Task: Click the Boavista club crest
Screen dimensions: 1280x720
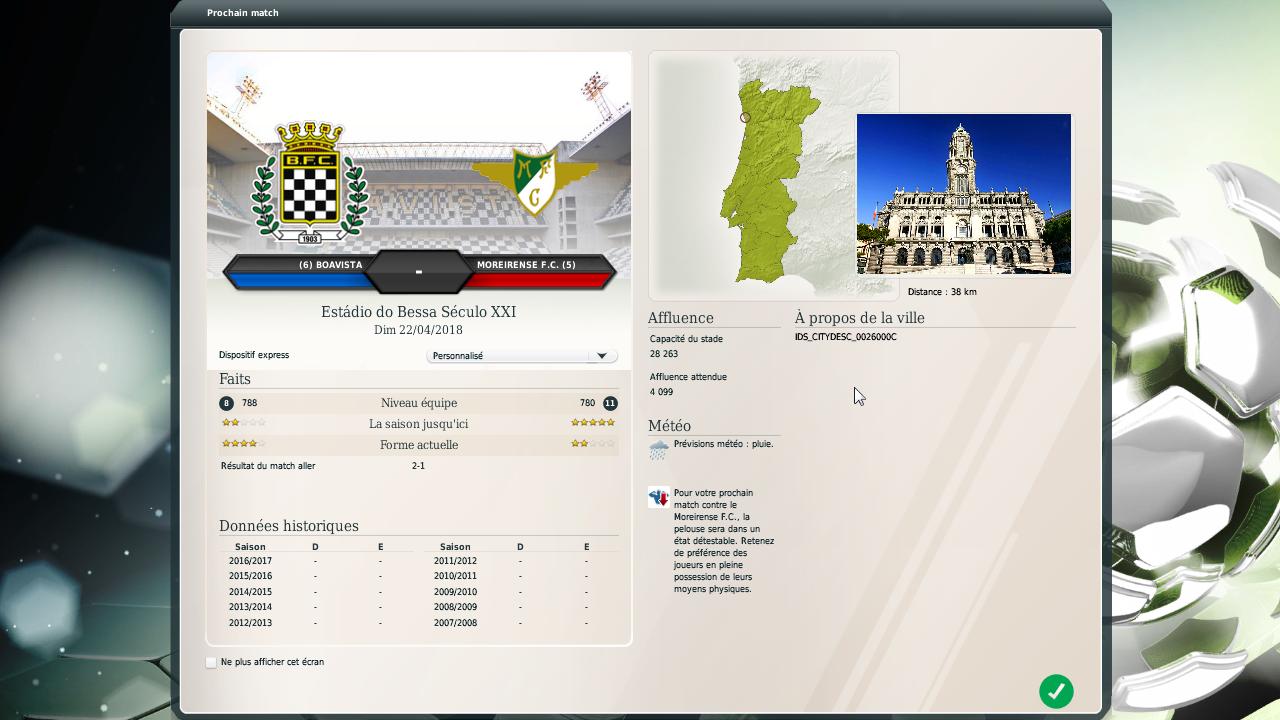Action: 309,182
